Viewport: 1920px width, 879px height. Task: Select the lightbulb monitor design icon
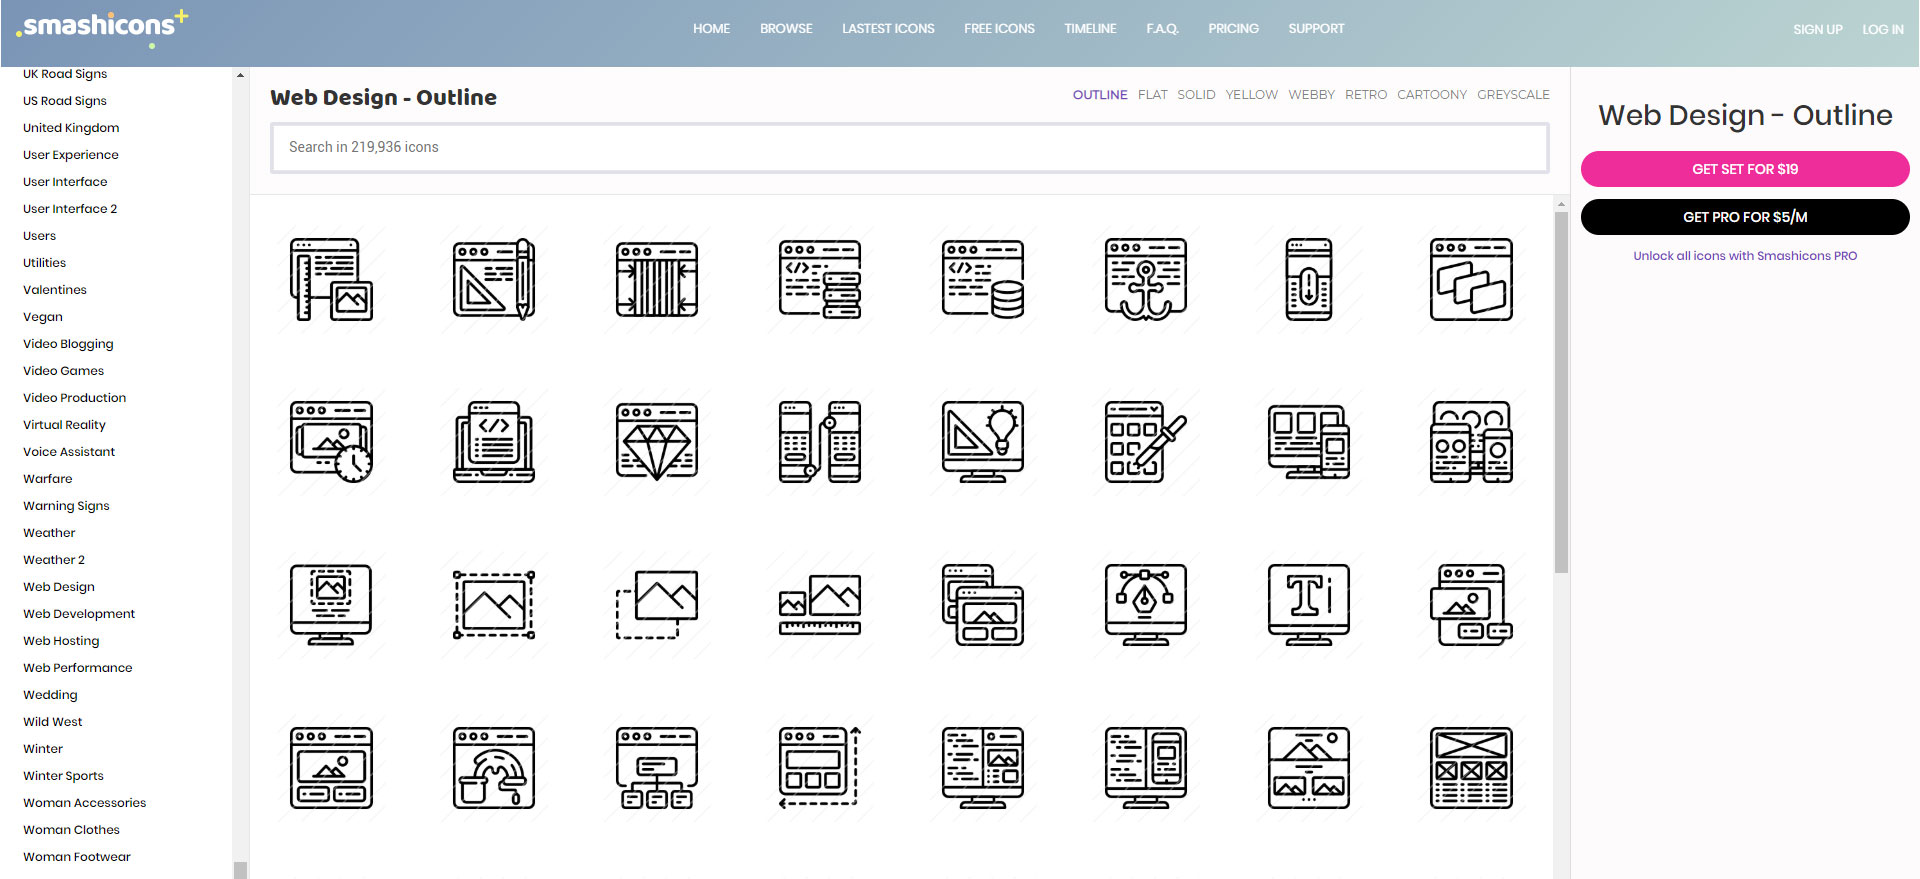[983, 442]
